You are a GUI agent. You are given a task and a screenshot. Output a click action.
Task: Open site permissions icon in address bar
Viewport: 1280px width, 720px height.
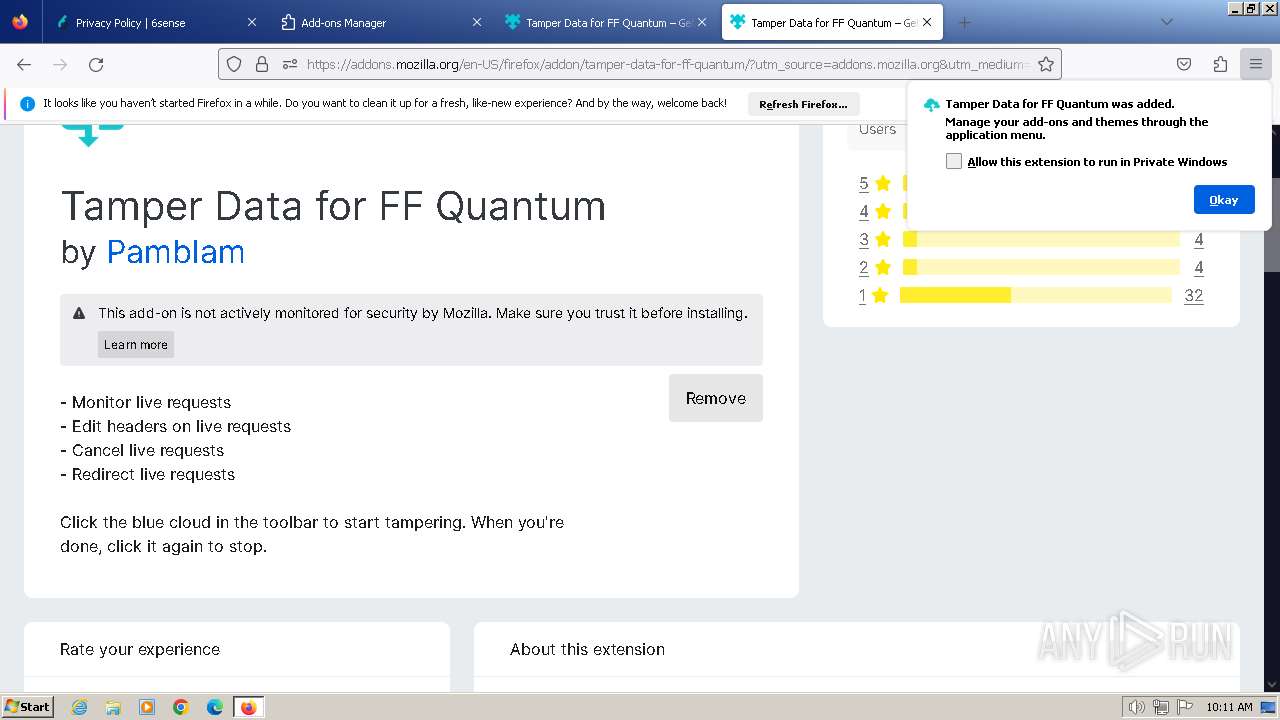click(x=290, y=64)
